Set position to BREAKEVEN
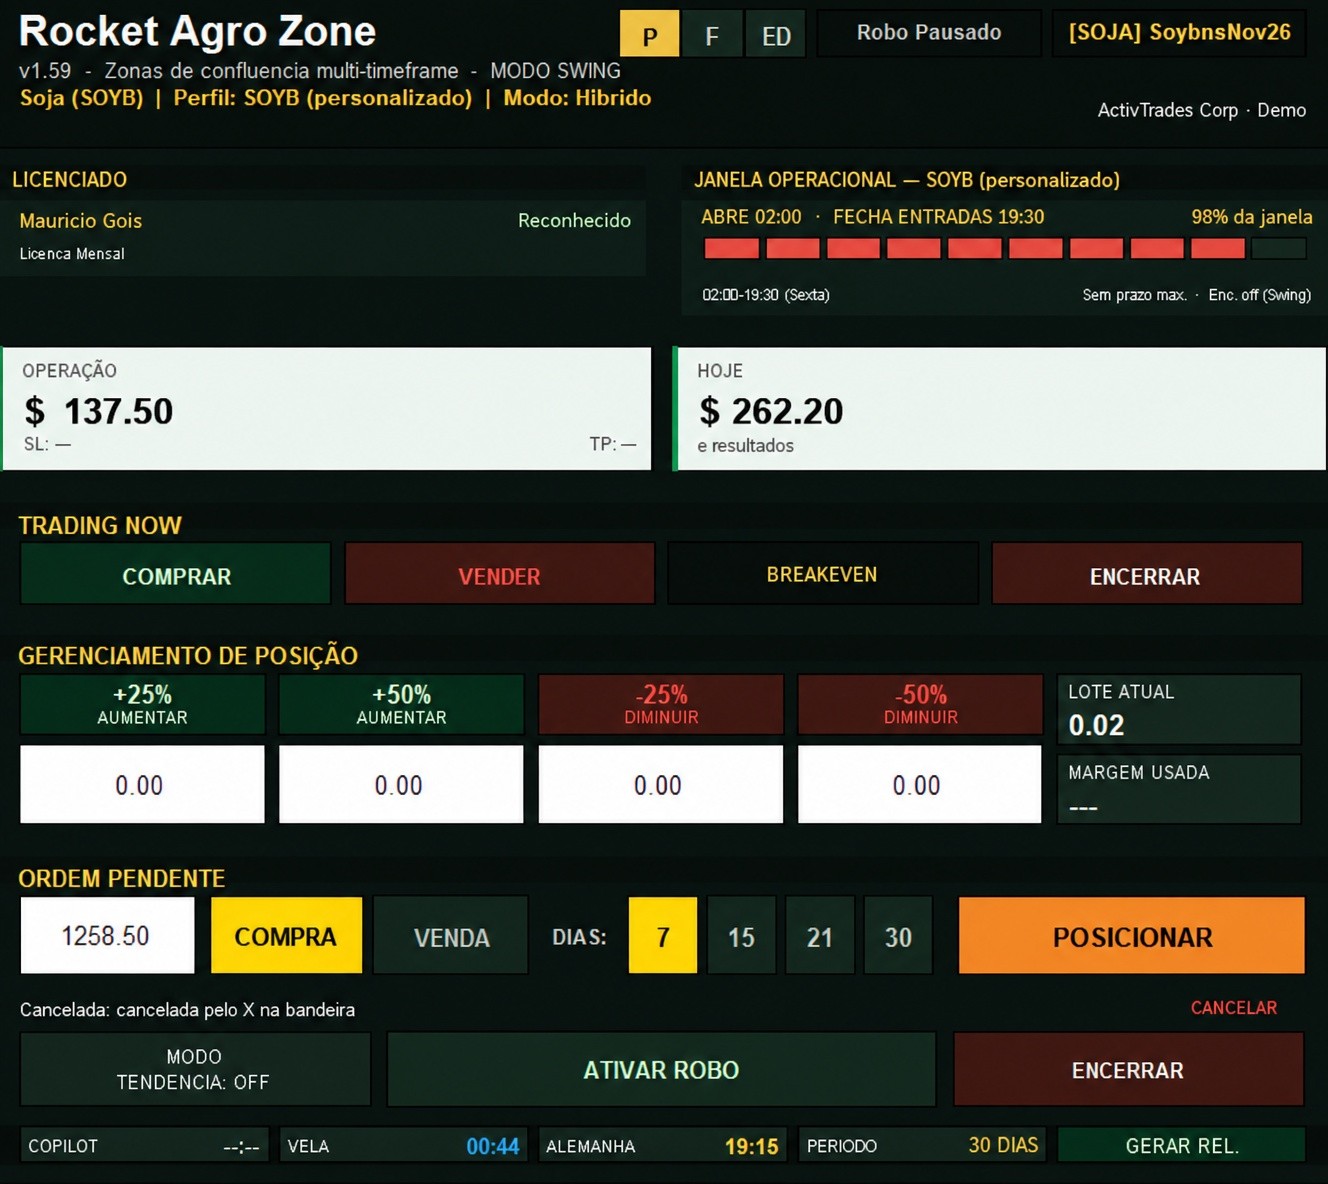The height and width of the screenshot is (1184, 1328). point(822,574)
